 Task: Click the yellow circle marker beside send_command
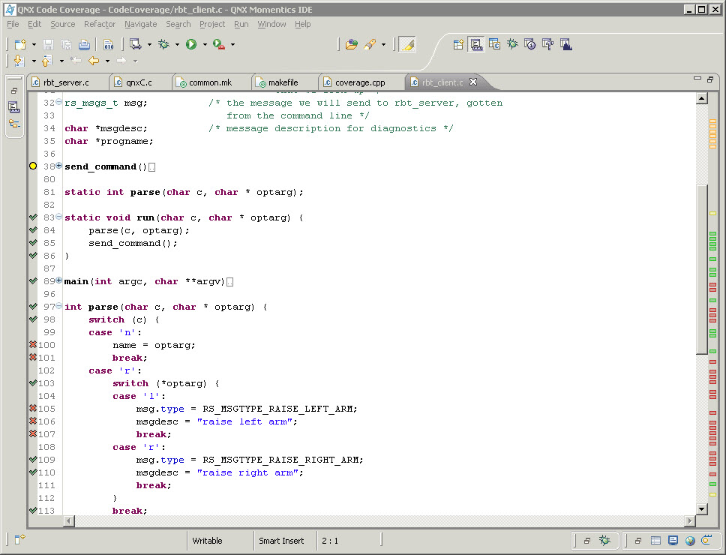coord(33,166)
